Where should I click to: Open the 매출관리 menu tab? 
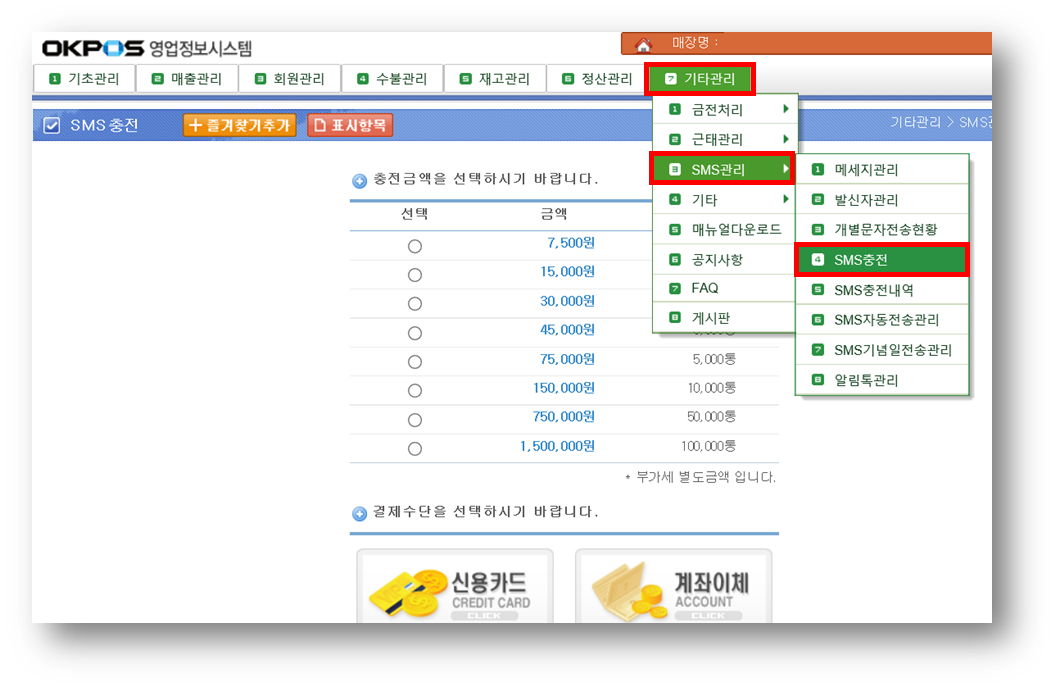[x=185, y=78]
